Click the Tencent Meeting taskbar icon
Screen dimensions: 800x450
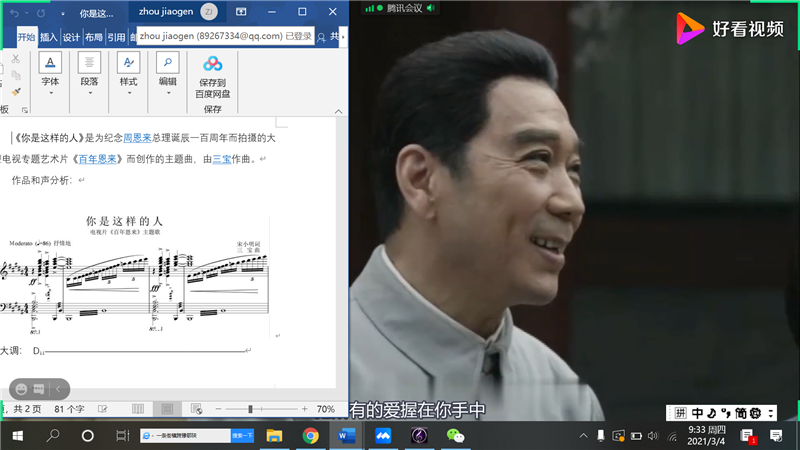(x=383, y=436)
